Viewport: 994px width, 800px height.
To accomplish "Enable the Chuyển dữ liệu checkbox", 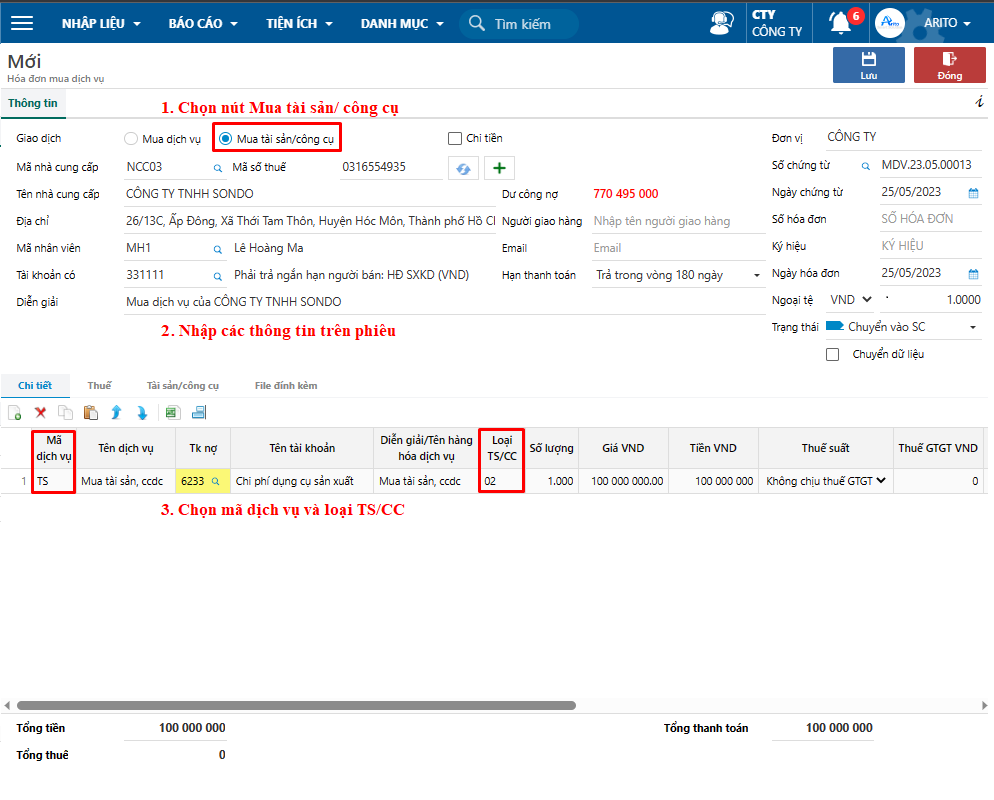I will pyautogui.click(x=833, y=354).
